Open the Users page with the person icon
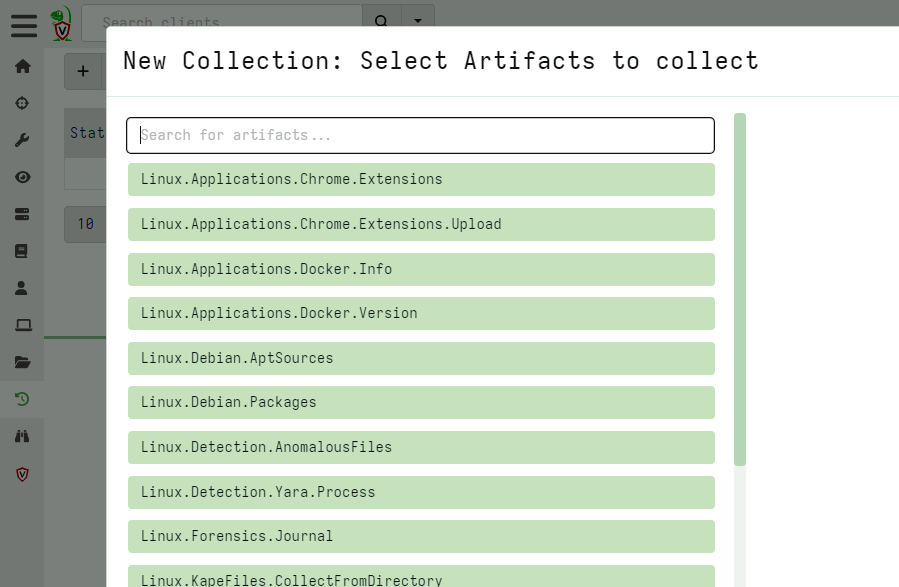 pyautogui.click(x=22, y=287)
